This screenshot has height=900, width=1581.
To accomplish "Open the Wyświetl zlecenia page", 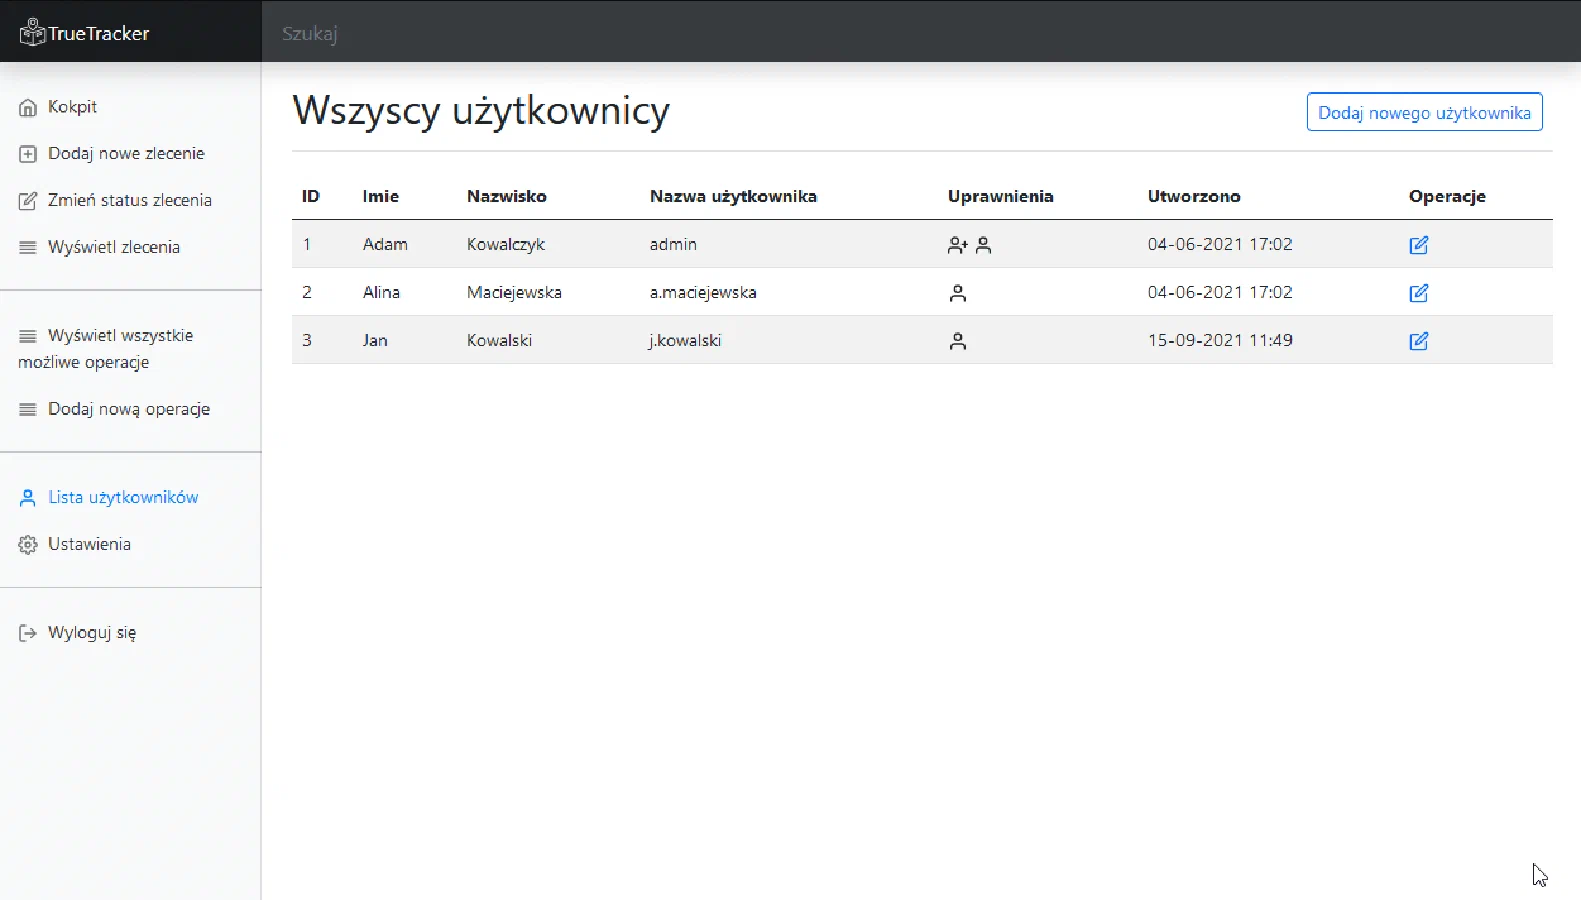I will tap(113, 247).
